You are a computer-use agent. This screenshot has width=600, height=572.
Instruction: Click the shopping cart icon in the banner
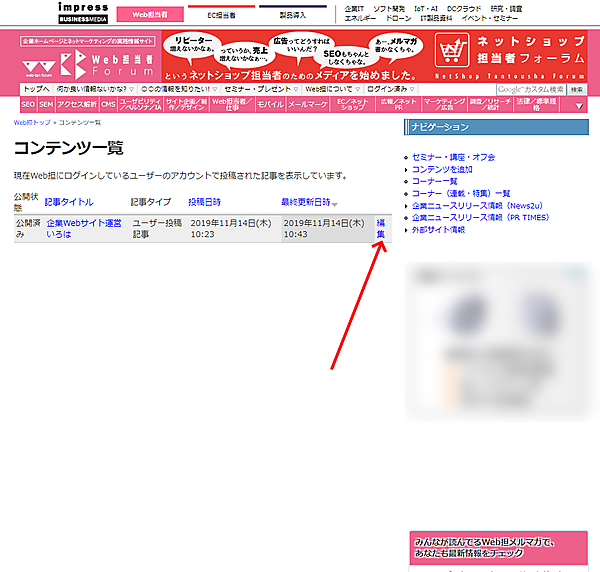(x=452, y=50)
